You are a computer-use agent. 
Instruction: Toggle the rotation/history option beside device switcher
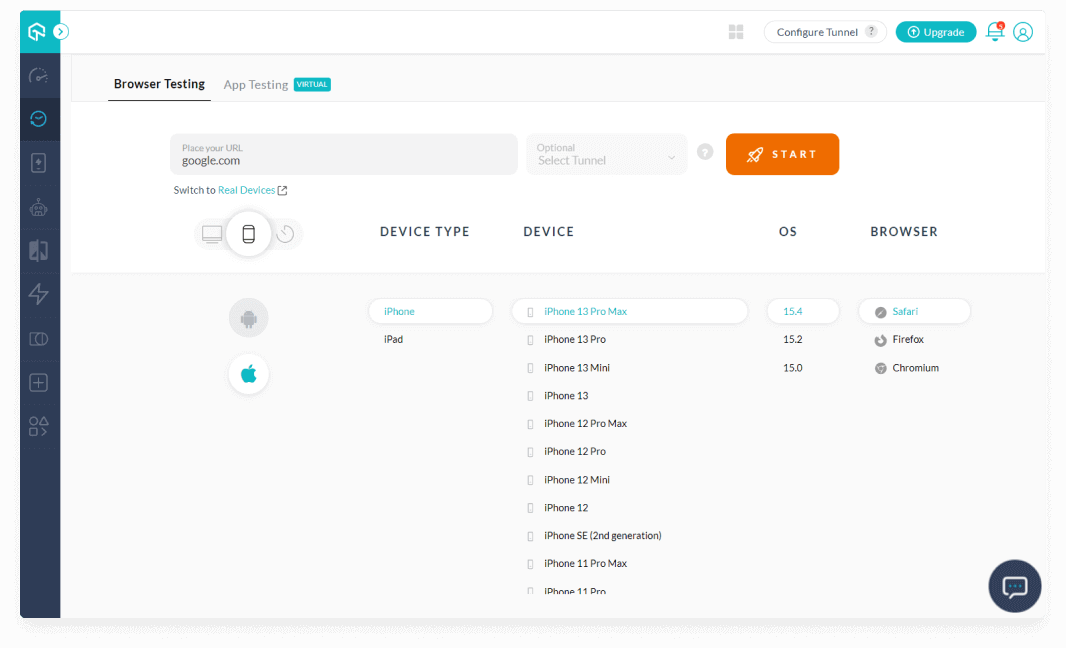[x=285, y=233]
